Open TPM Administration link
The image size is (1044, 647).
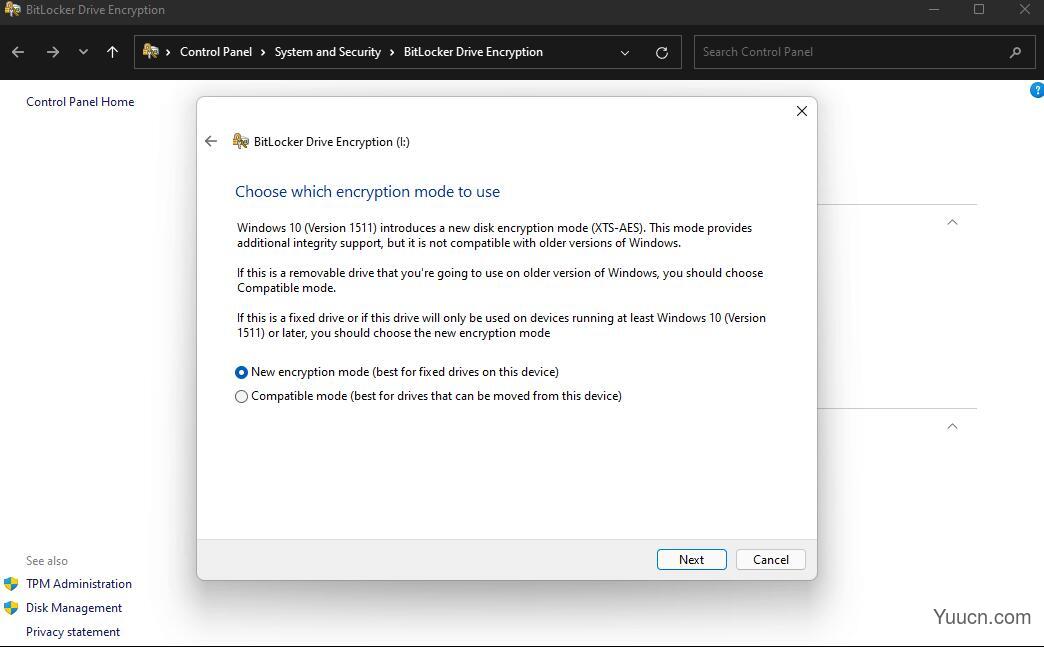coord(79,584)
